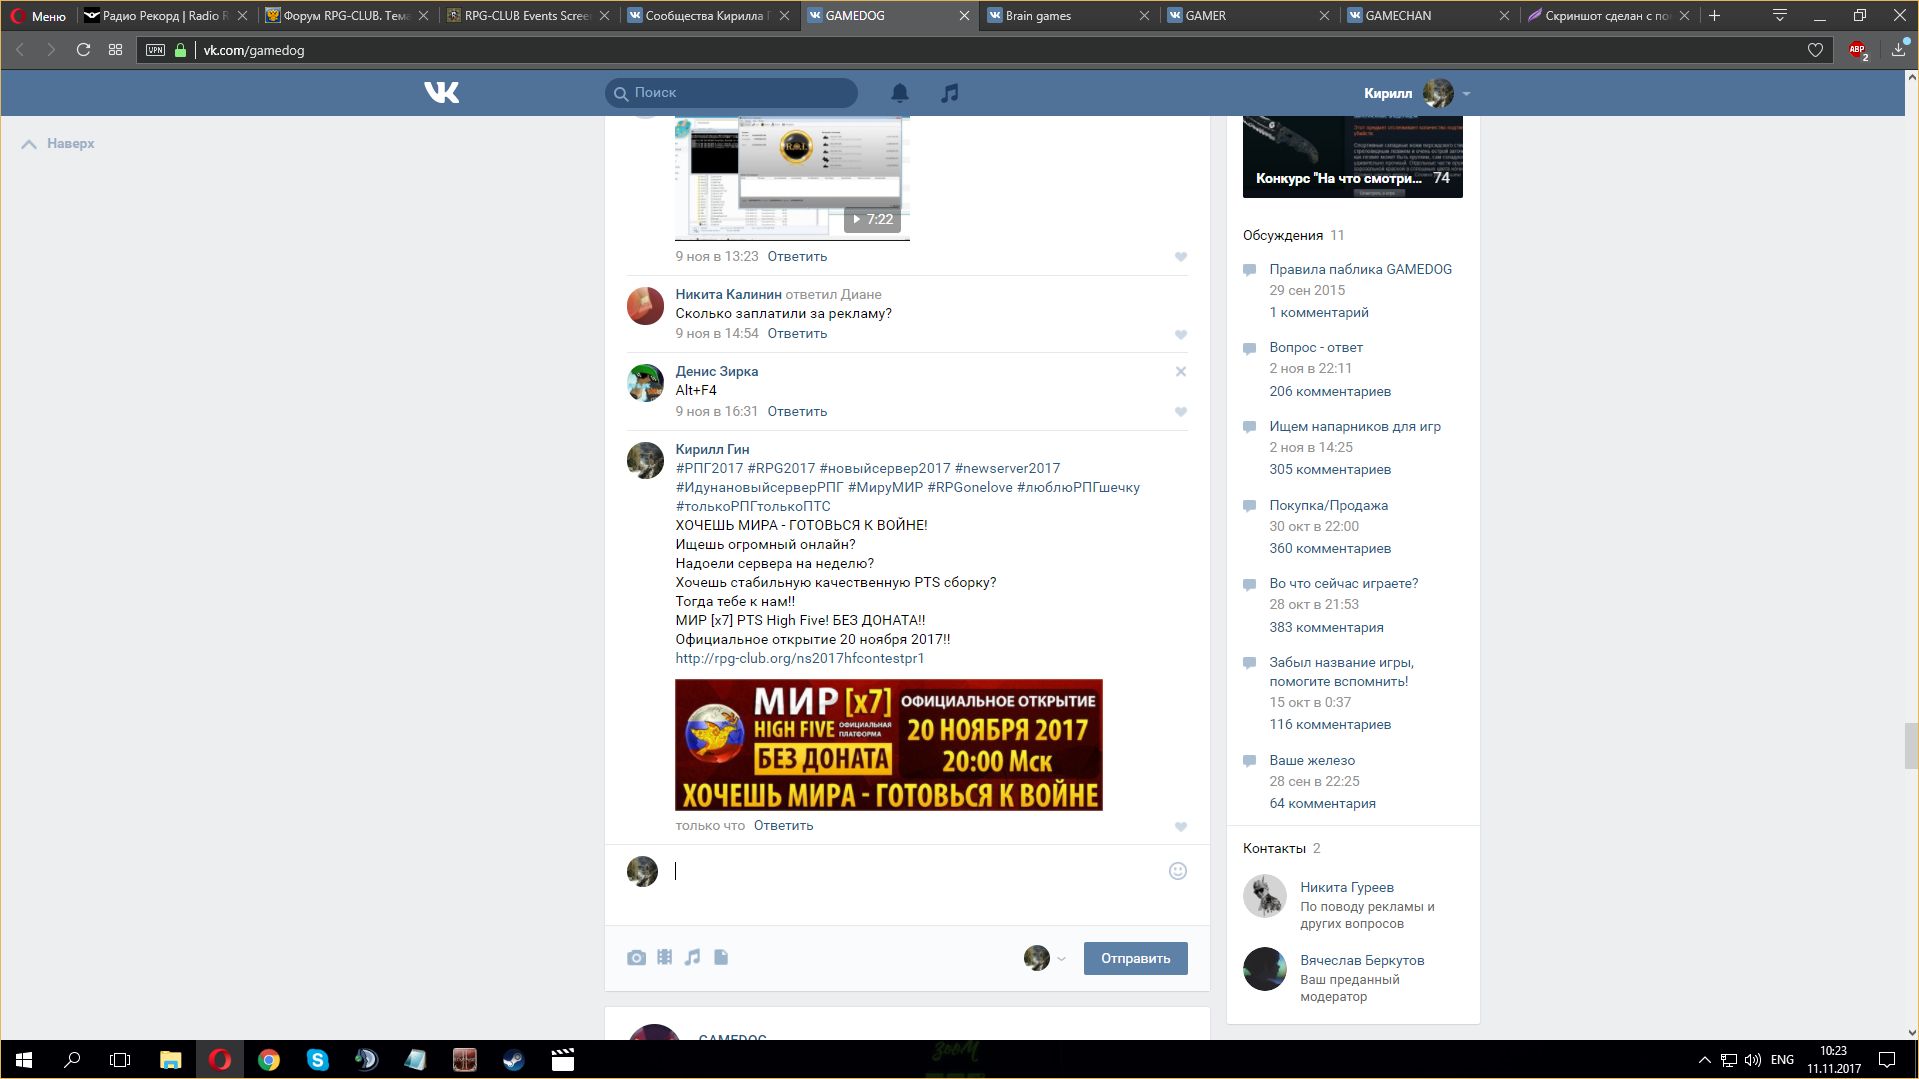The width and height of the screenshot is (1919, 1079).
Task: Open the Opera Меню button
Action: click(38, 16)
